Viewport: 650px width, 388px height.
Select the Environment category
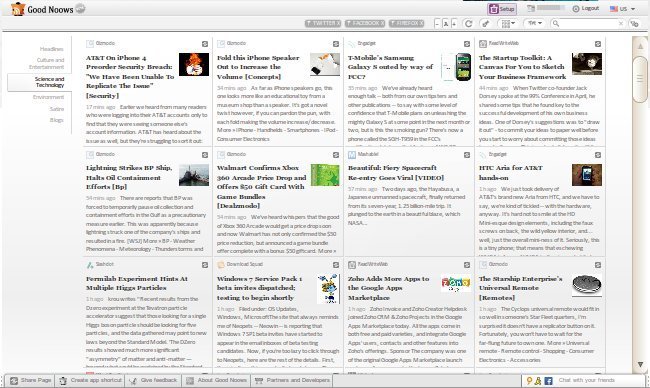[x=49, y=97]
